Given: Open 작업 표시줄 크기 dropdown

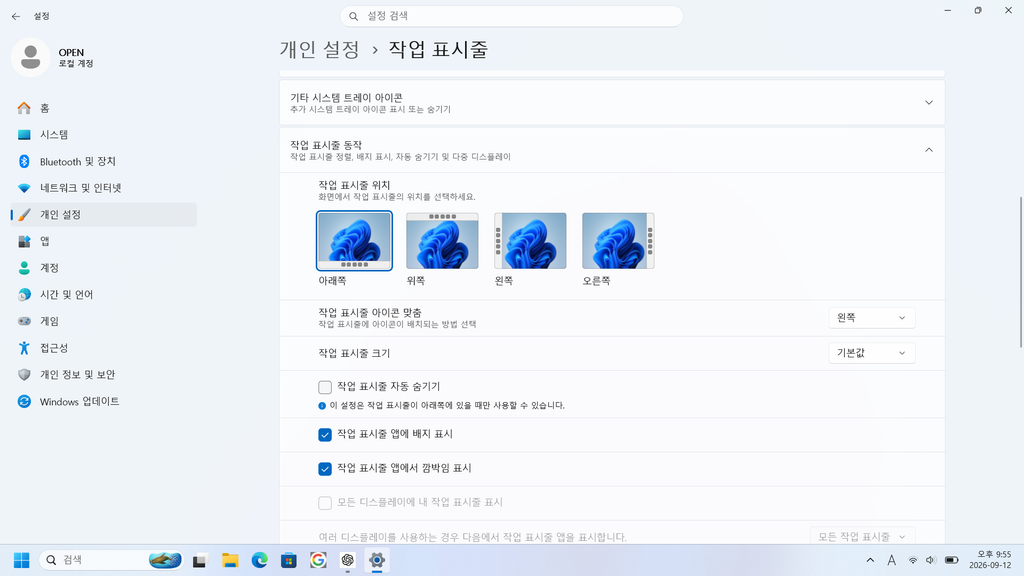Looking at the screenshot, I should point(872,353).
